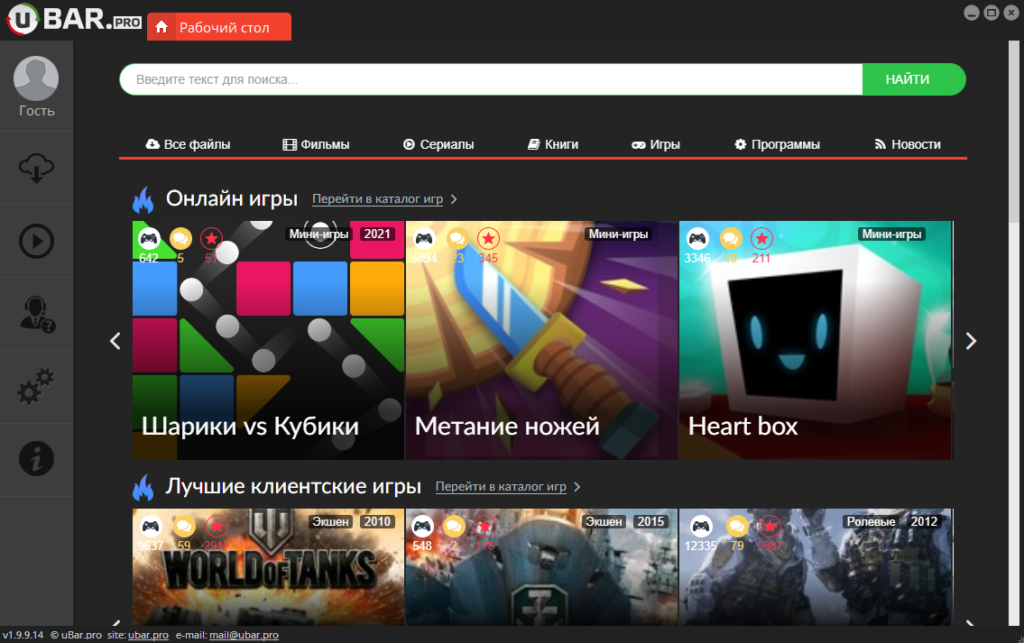
Task: Click Мини-игры tag on Heart box card
Action: pyautogui.click(x=891, y=234)
